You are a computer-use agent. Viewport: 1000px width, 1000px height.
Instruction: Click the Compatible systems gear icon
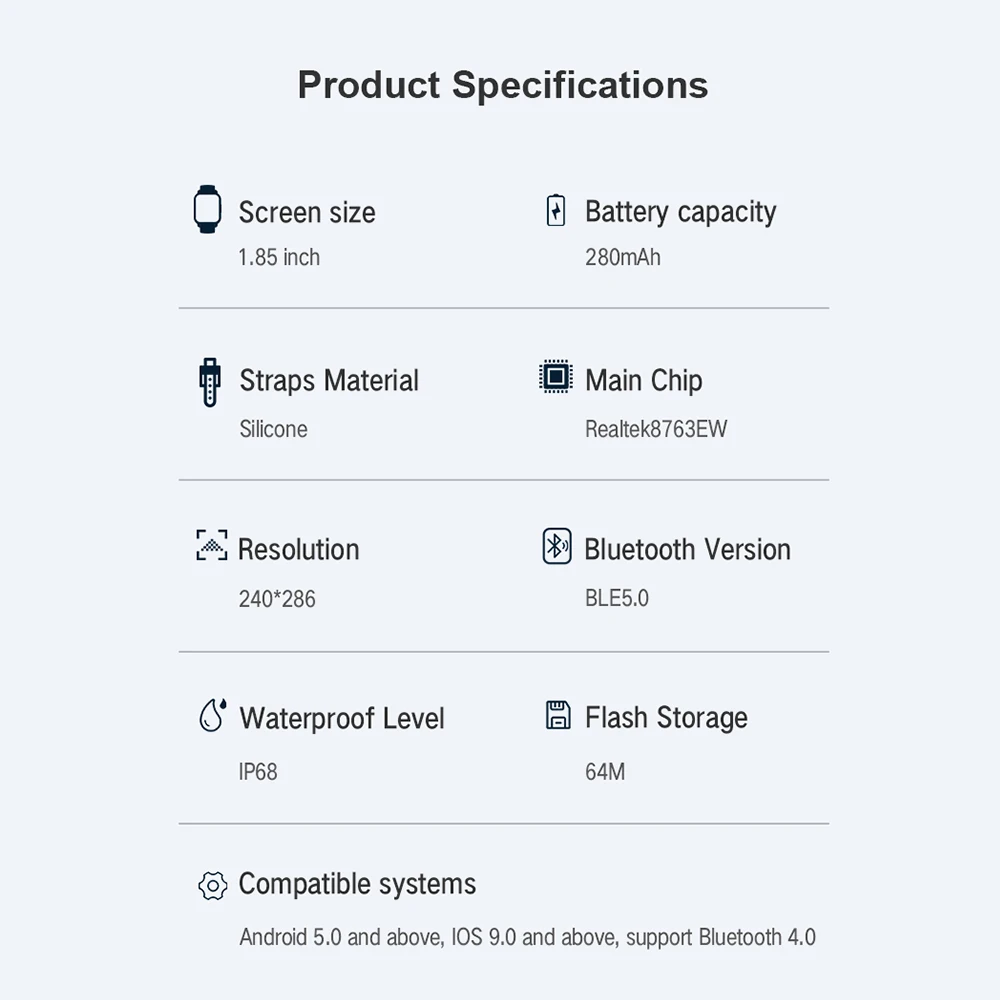212,885
